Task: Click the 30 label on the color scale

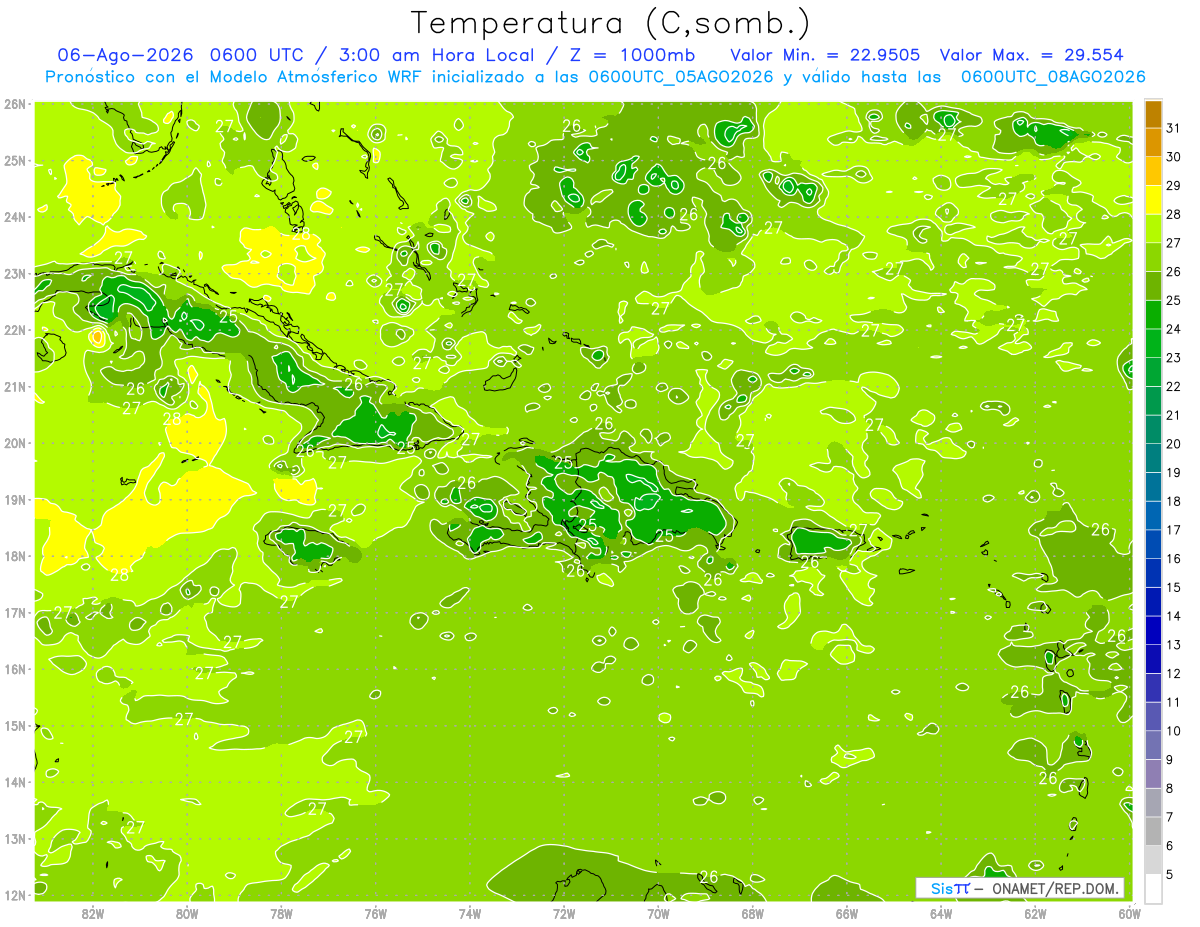Action: (x=1173, y=157)
